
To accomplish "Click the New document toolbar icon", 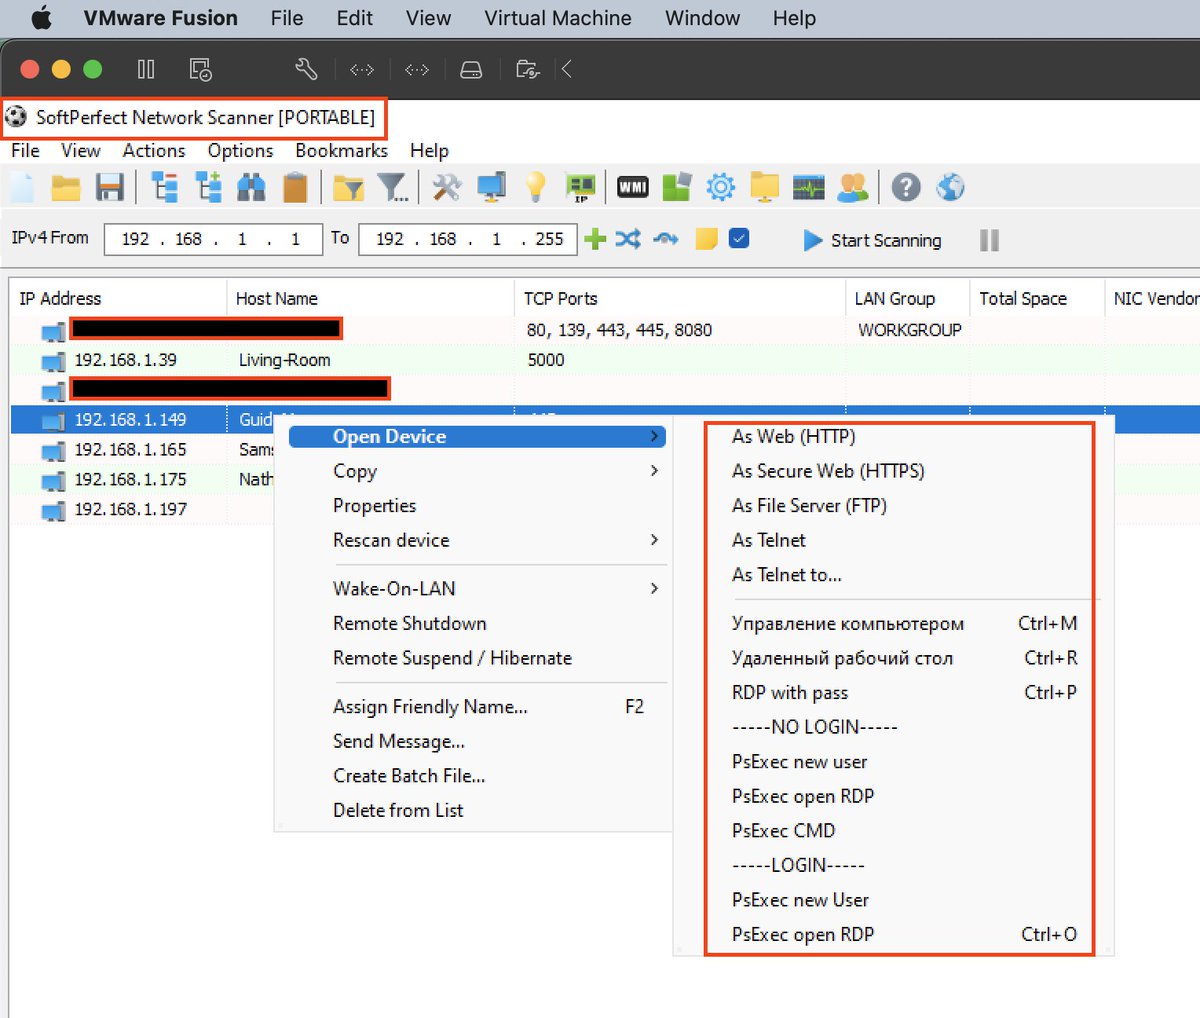I will tap(22, 187).
